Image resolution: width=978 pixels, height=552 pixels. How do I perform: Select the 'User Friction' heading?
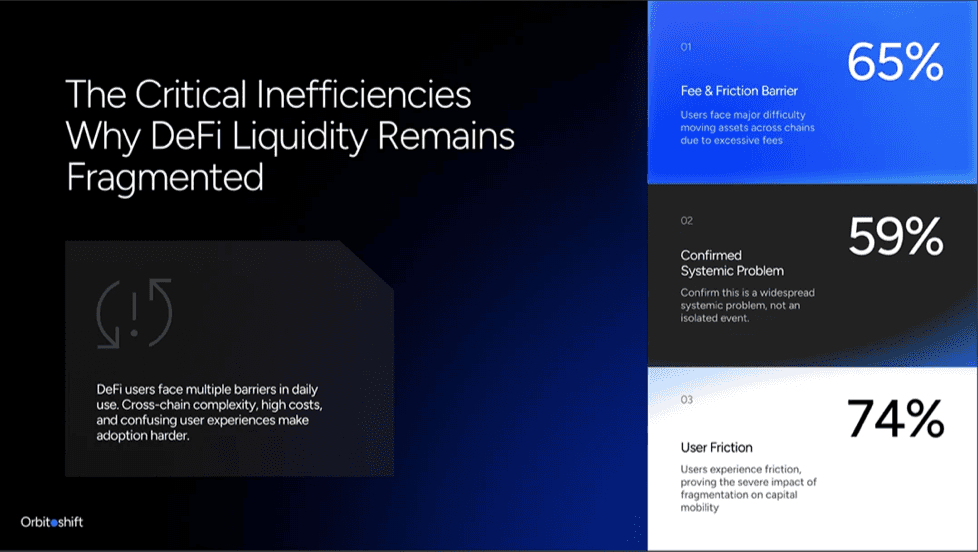click(x=717, y=447)
